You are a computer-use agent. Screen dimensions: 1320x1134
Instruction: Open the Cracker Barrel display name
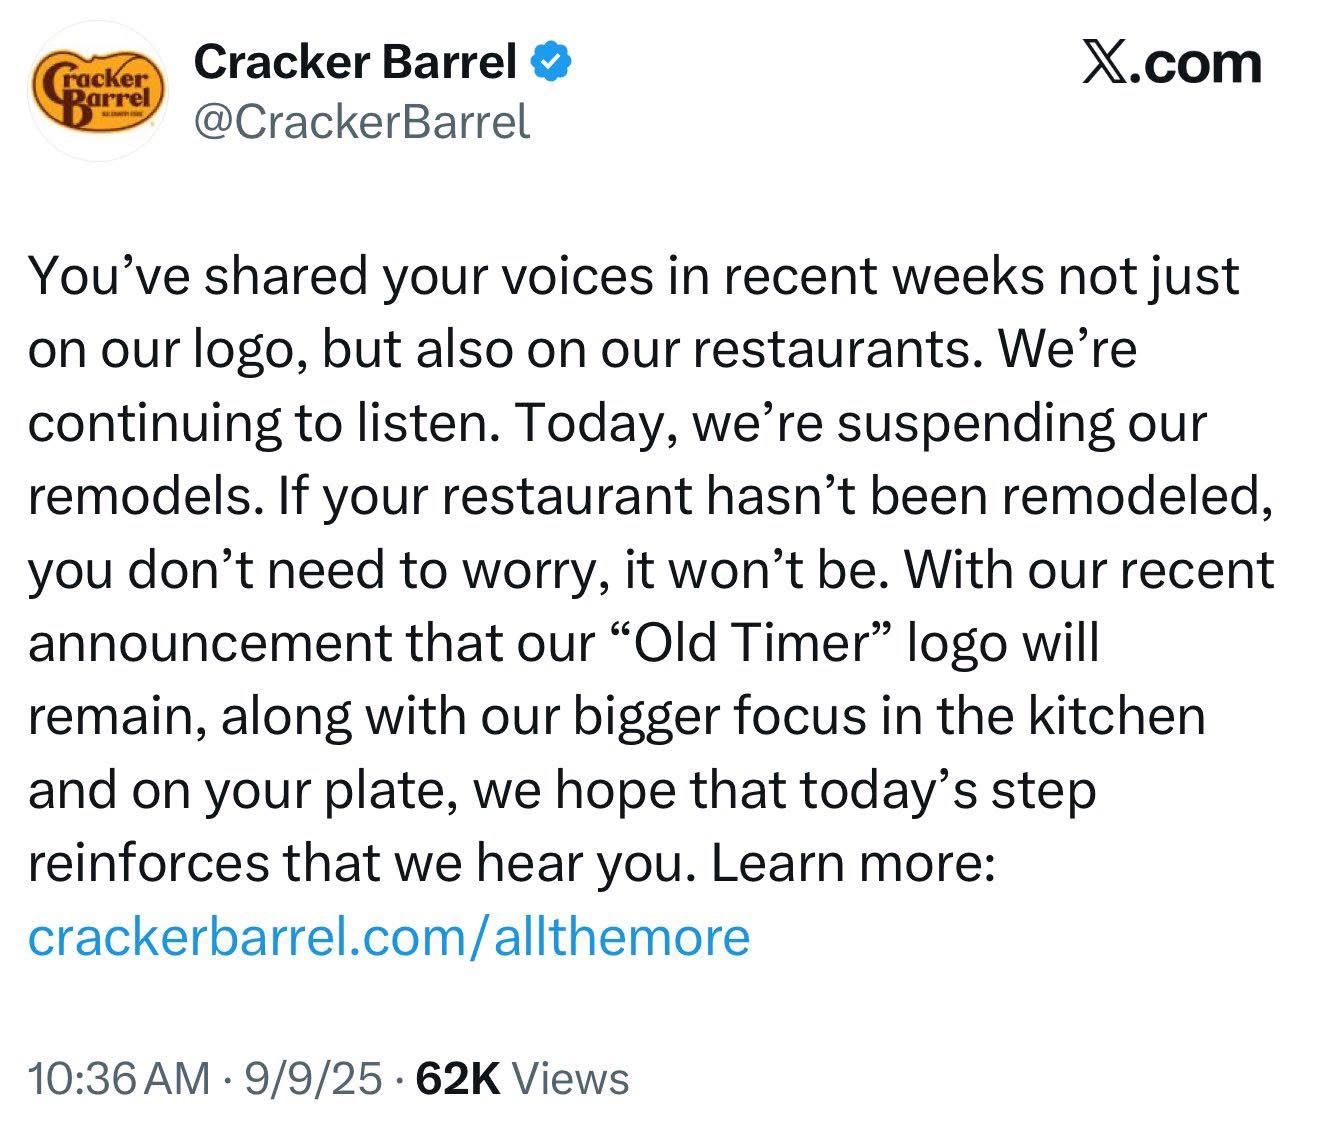pyautogui.click(x=355, y=63)
